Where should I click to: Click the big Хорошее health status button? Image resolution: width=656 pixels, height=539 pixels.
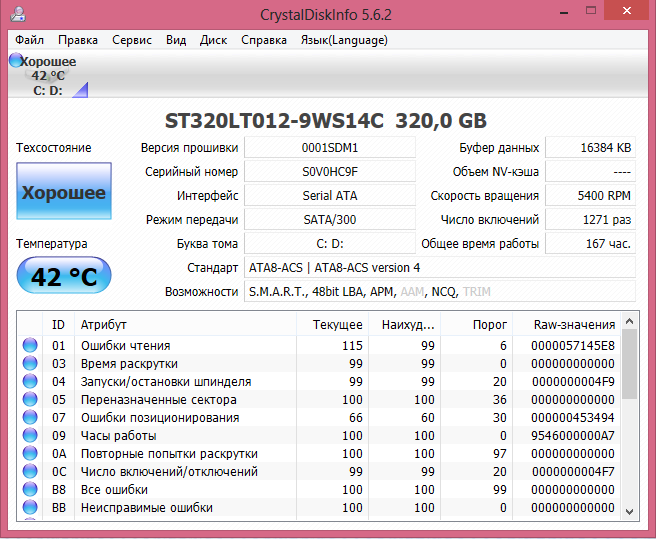pyautogui.click(x=64, y=191)
